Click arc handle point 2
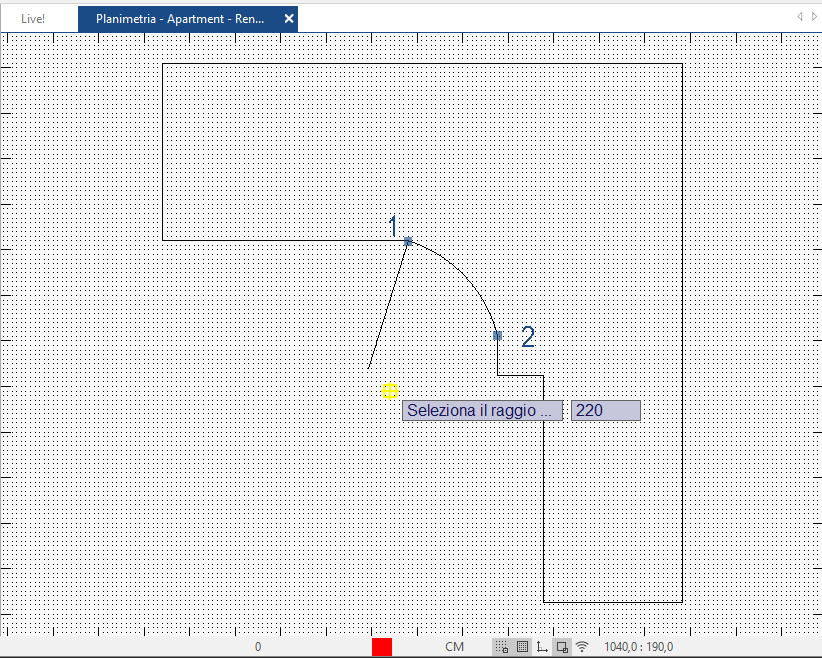The width and height of the screenshot is (822, 658). (x=497, y=336)
